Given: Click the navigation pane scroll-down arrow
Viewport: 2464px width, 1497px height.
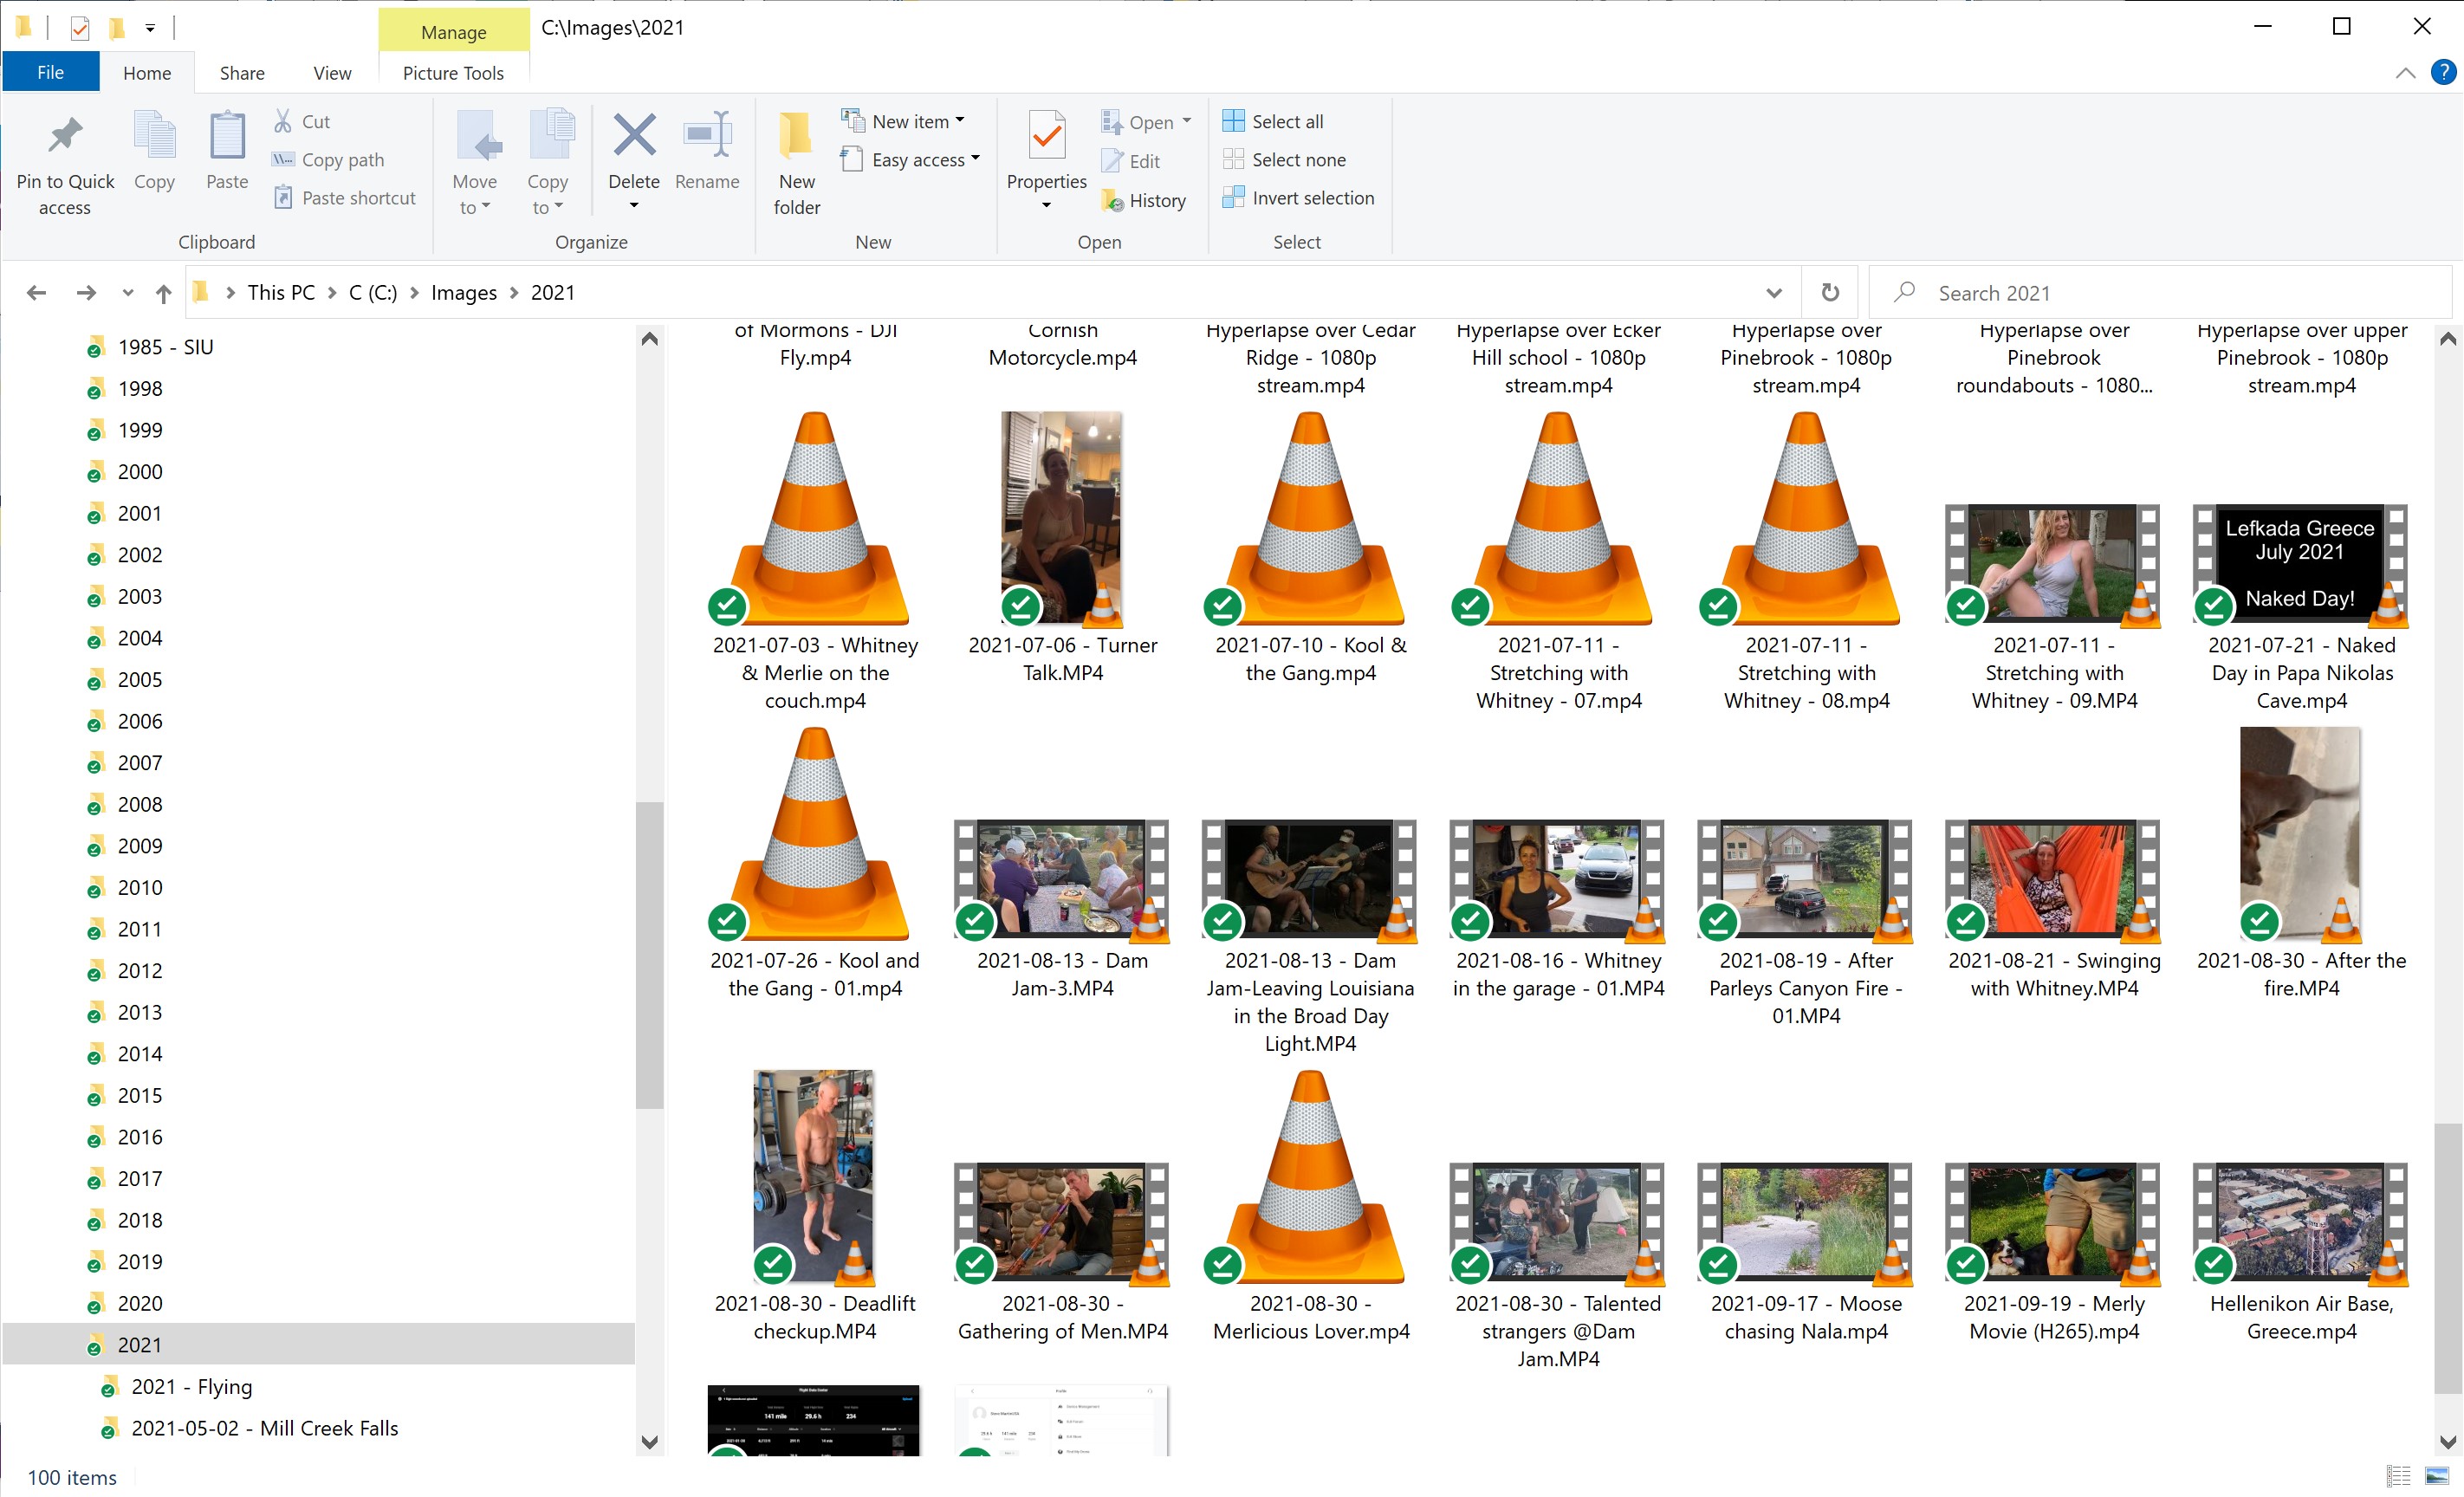Looking at the screenshot, I should [x=650, y=1441].
